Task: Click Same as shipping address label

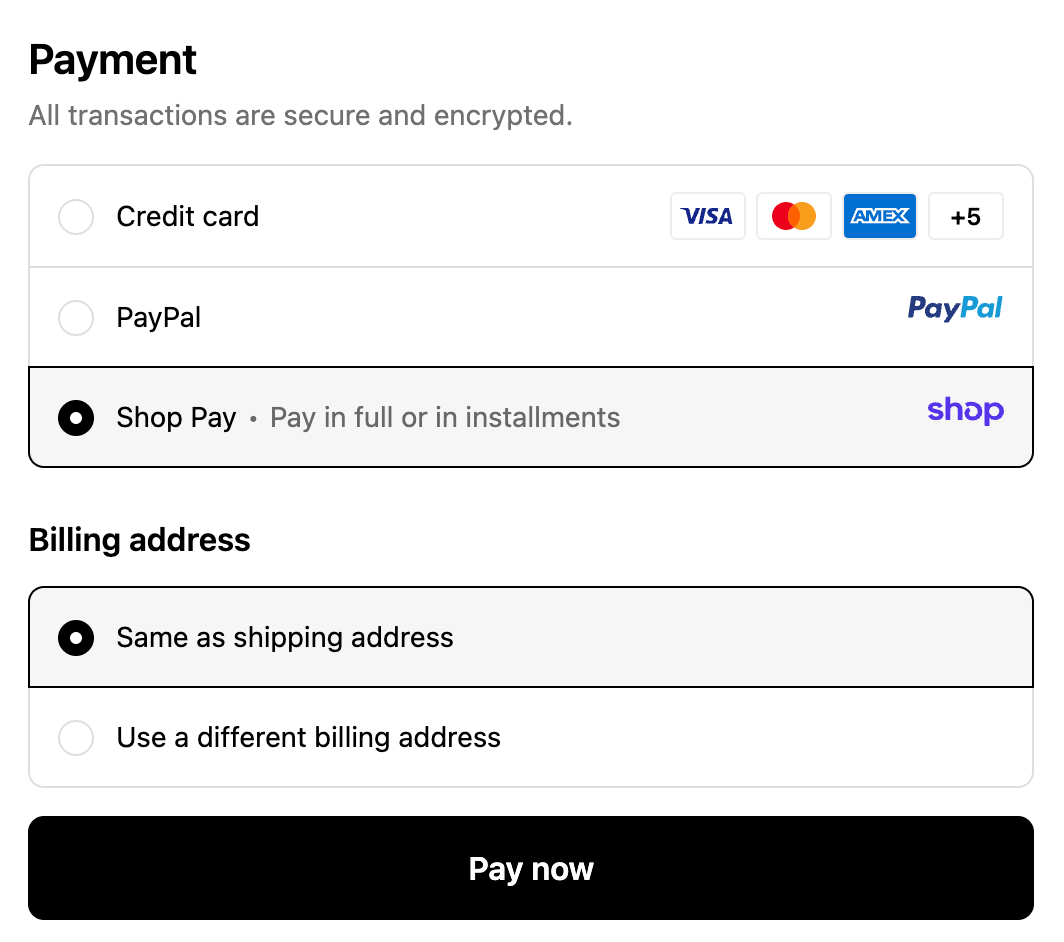Action: (x=285, y=638)
